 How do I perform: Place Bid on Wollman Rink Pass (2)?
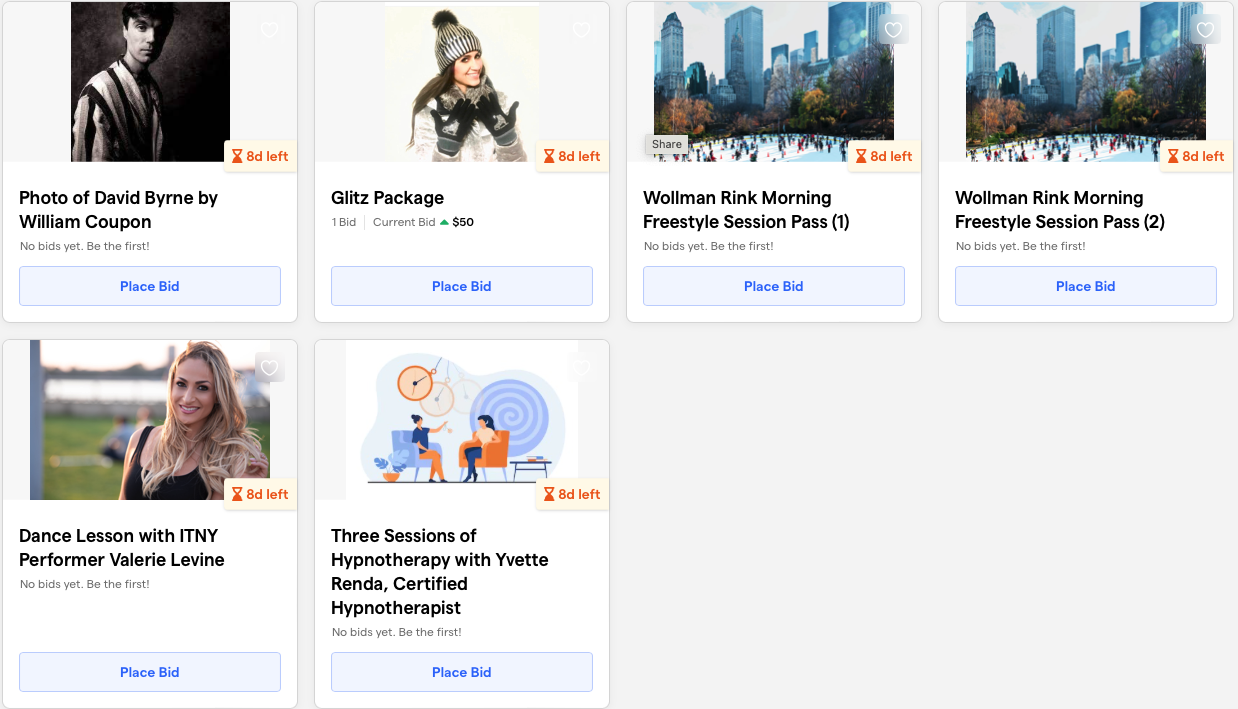(x=1086, y=286)
